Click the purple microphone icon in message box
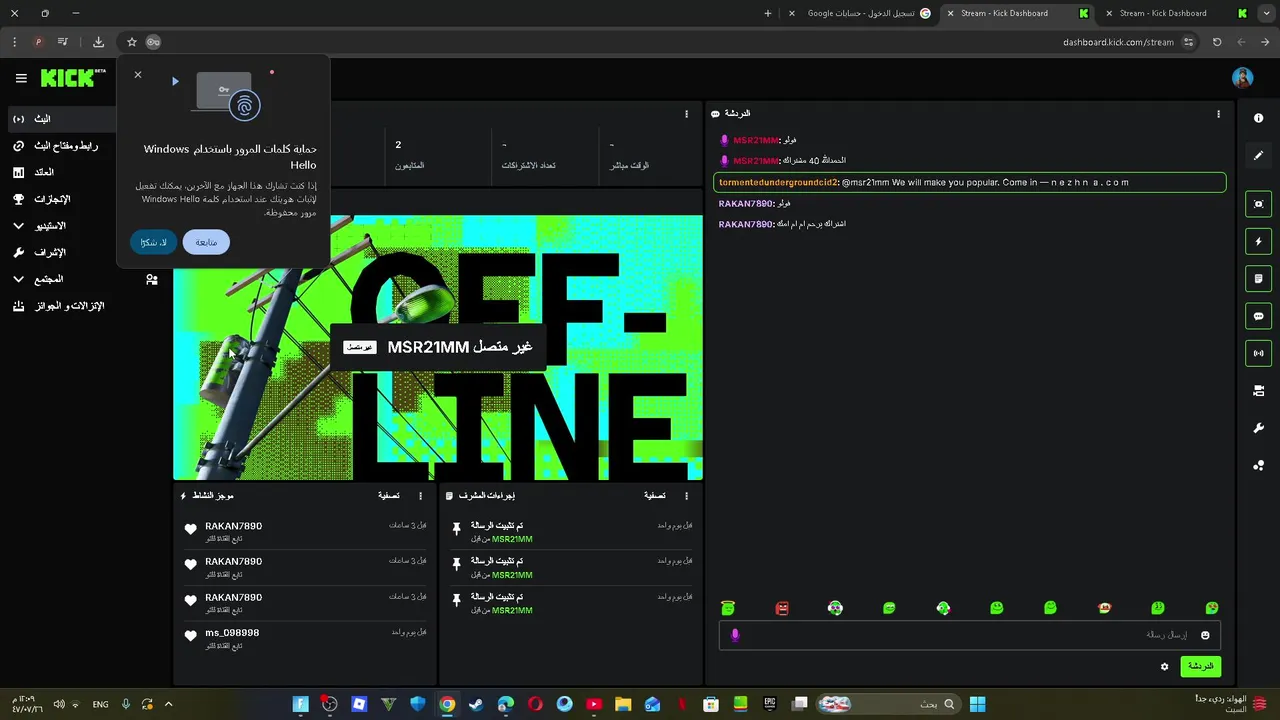Viewport: 1280px width, 720px height. (x=735, y=635)
